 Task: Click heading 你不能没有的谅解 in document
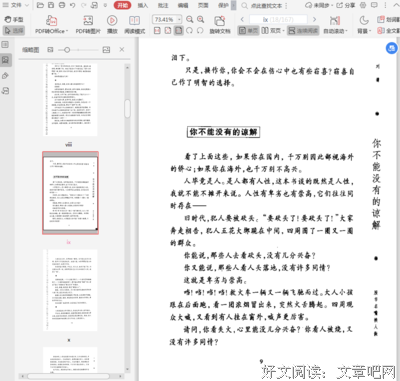click(223, 132)
